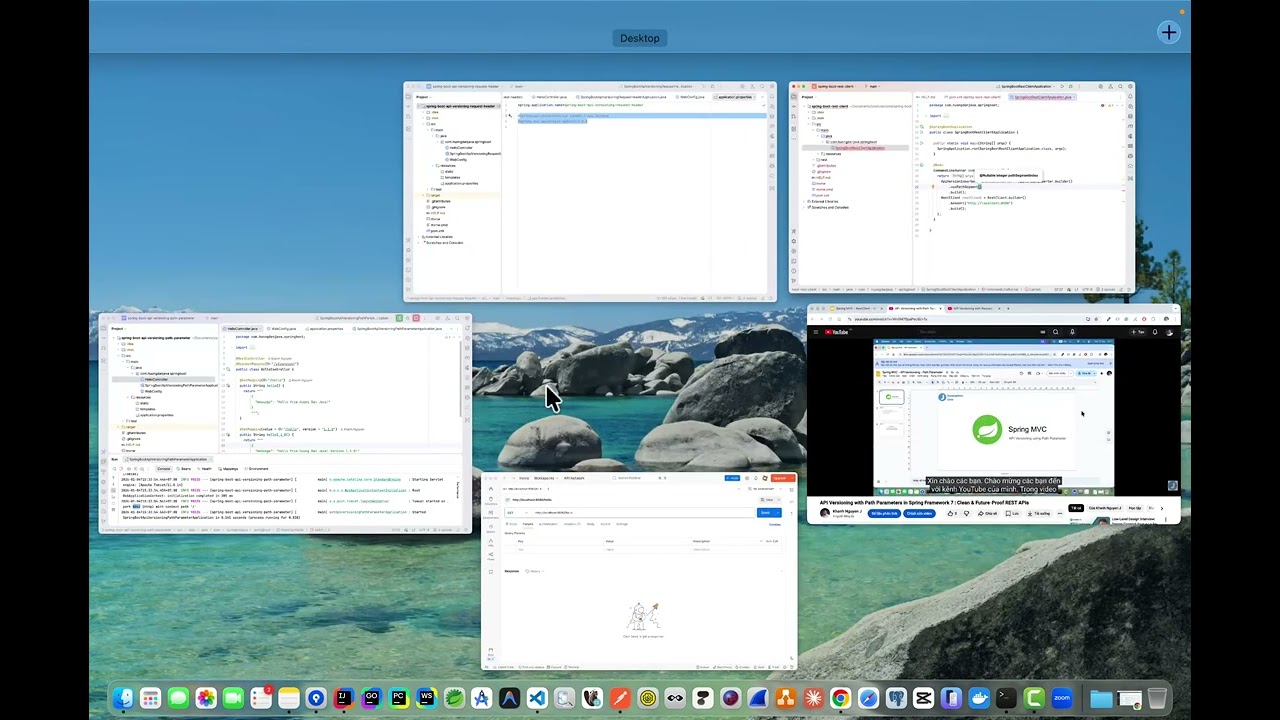The image size is (1280, 720).
Task: Bring the request-header IntelliJ window forward
Action: 590,192
